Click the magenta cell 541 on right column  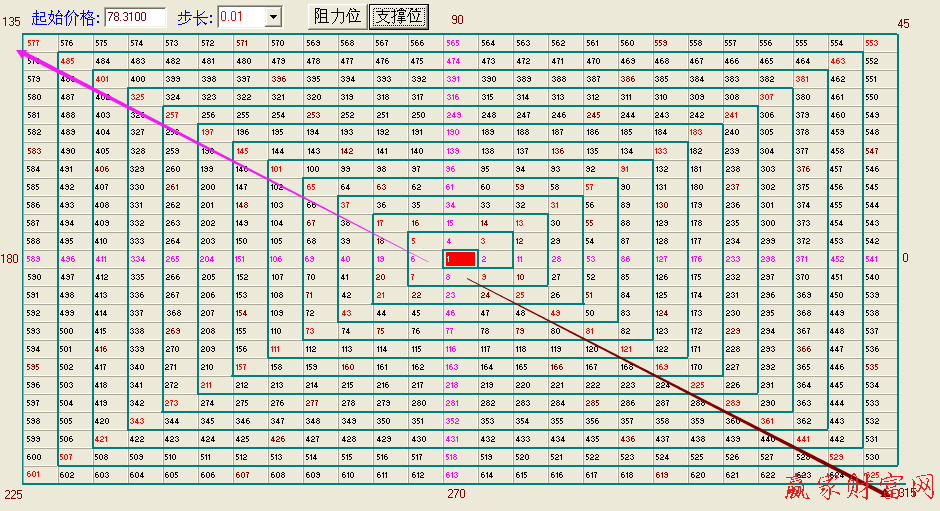[x=871, y=259]
